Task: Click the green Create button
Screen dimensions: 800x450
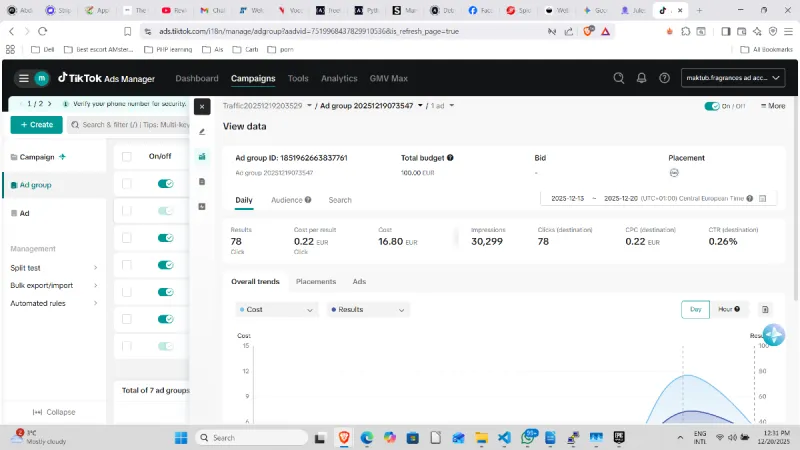Action: tap(36, 125)
